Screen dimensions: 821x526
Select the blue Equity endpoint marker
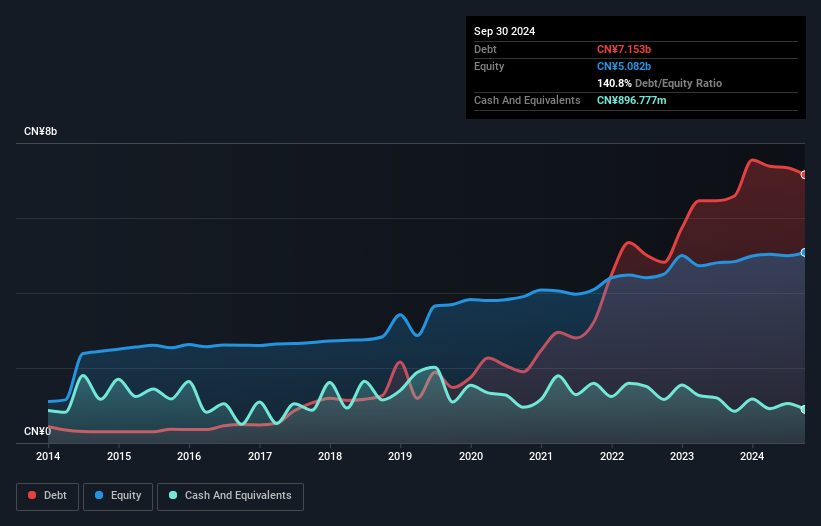804,253
